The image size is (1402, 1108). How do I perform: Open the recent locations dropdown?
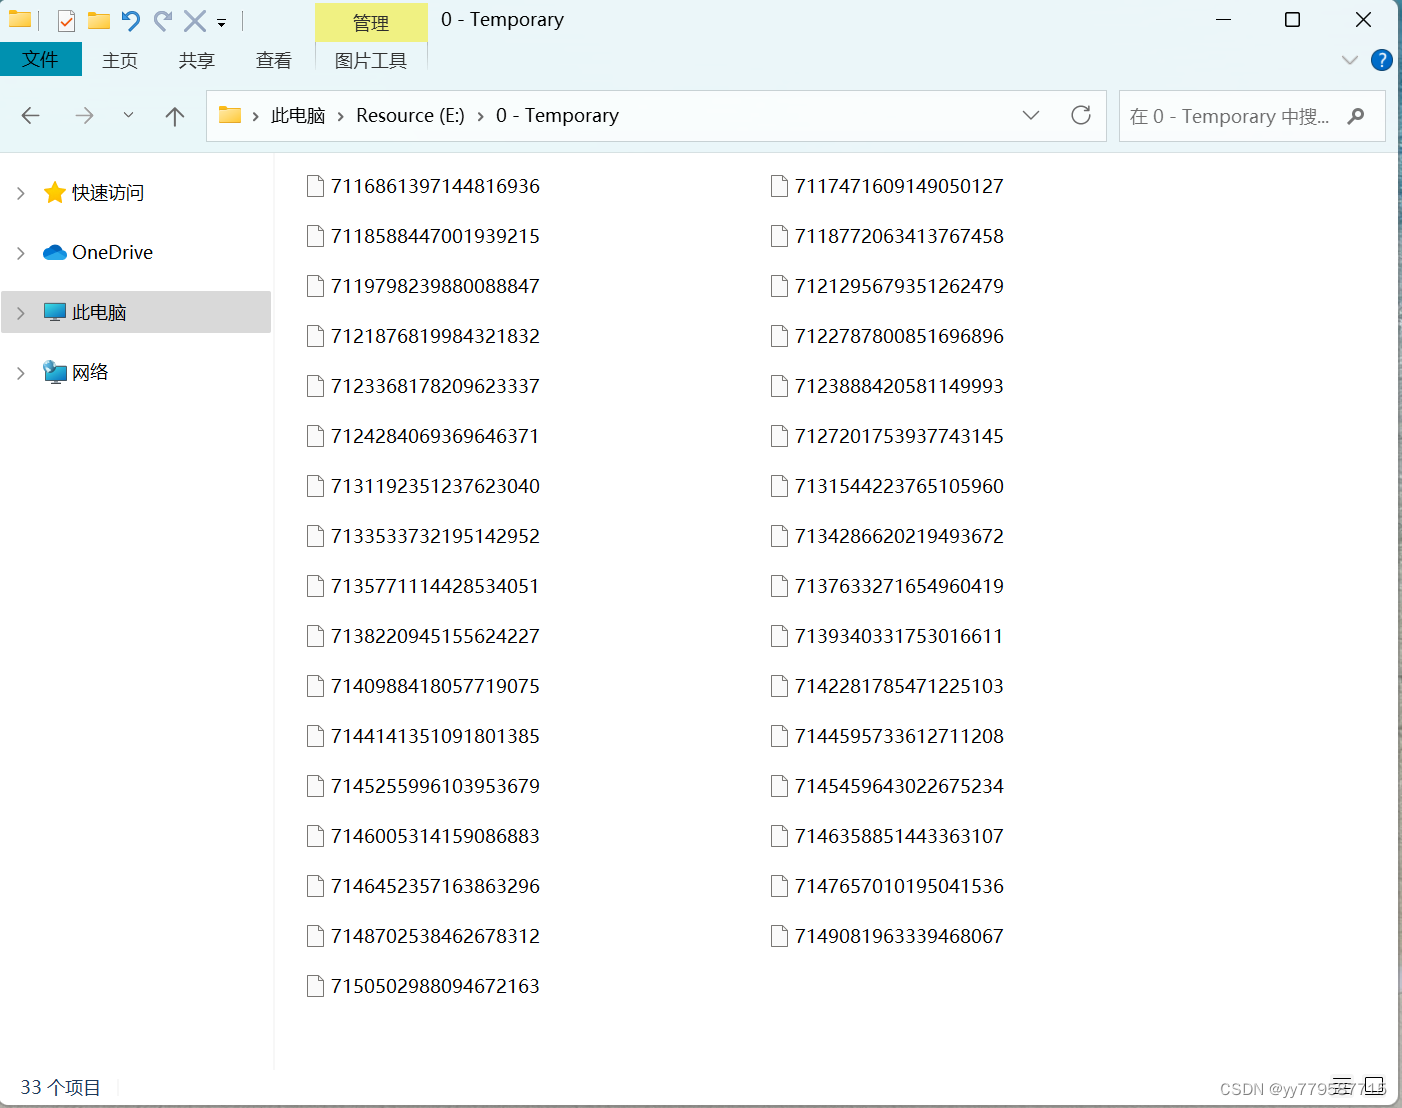point(128,116)
